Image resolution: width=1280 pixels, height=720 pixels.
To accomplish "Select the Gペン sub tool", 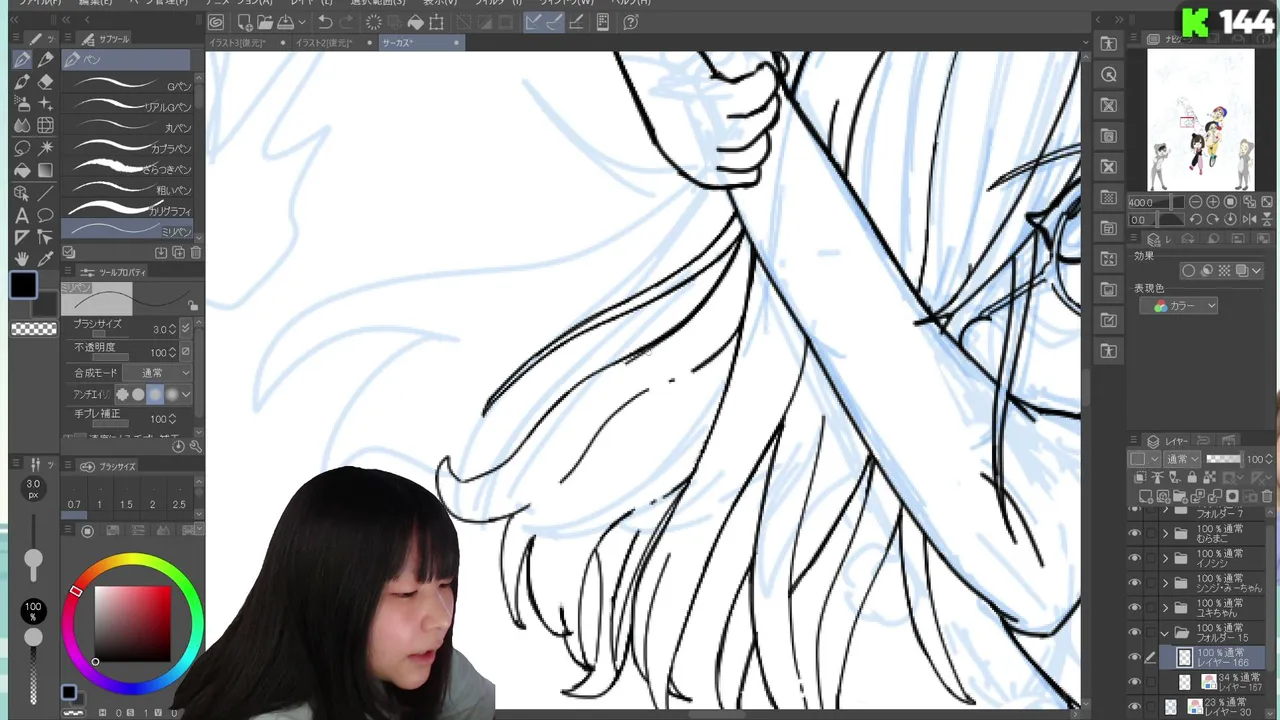I will [127, 86].
